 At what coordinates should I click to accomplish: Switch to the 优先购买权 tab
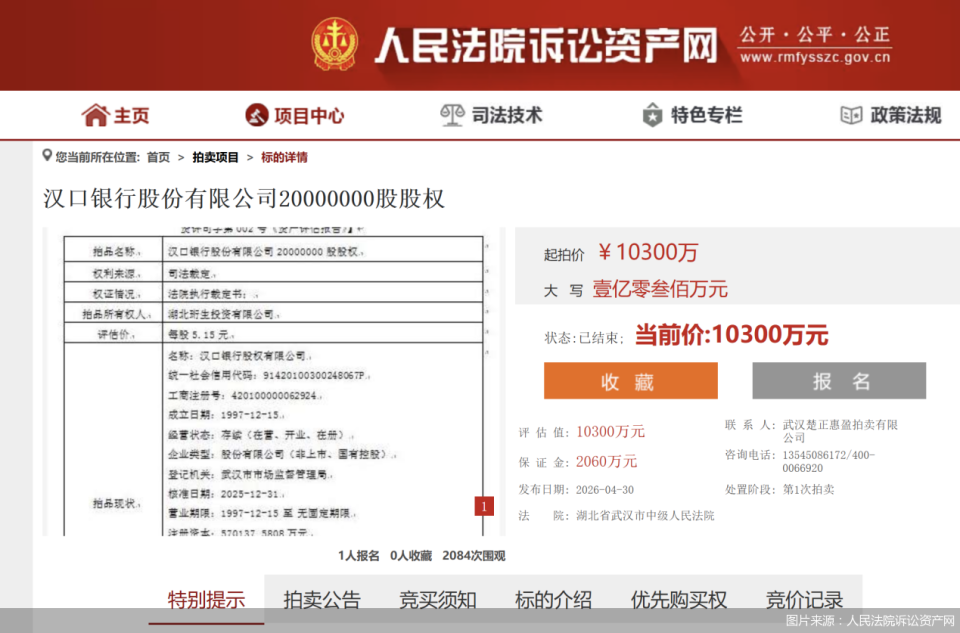[679, 600]
